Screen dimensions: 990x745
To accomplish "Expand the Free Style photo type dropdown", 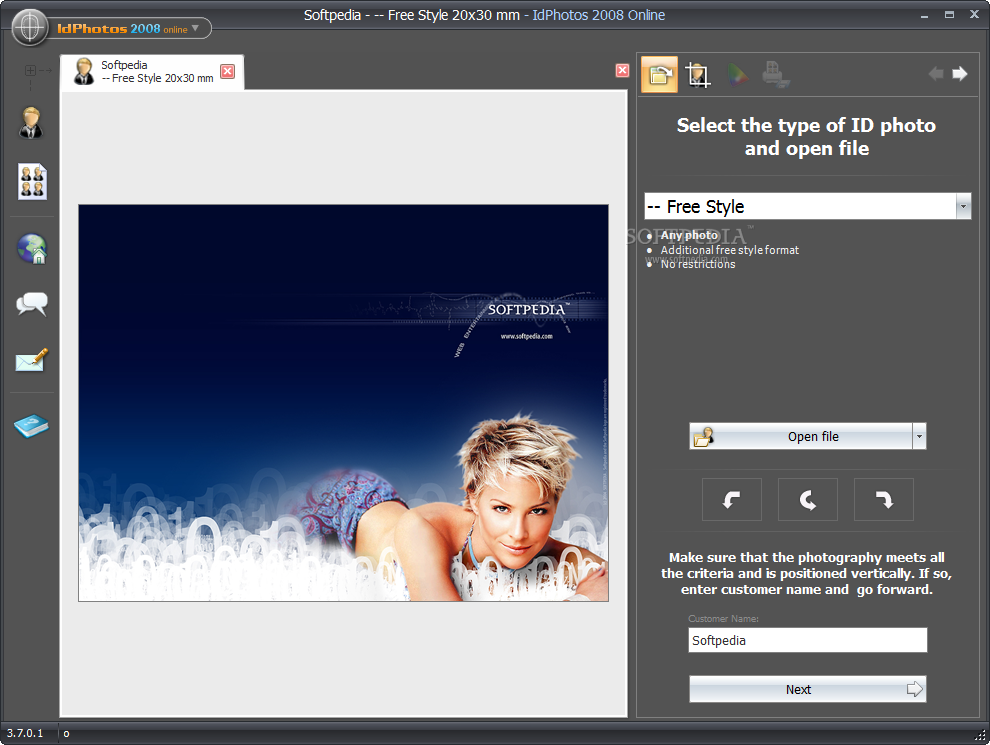I will (963, 206).
